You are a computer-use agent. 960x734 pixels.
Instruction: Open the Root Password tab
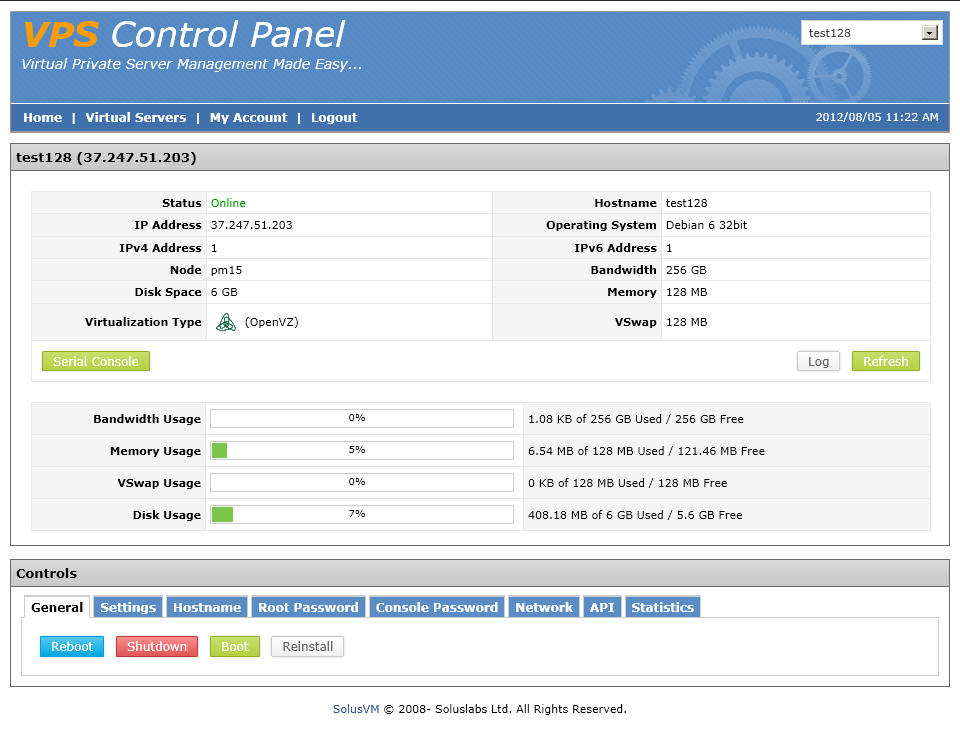(x=308, y=607)
